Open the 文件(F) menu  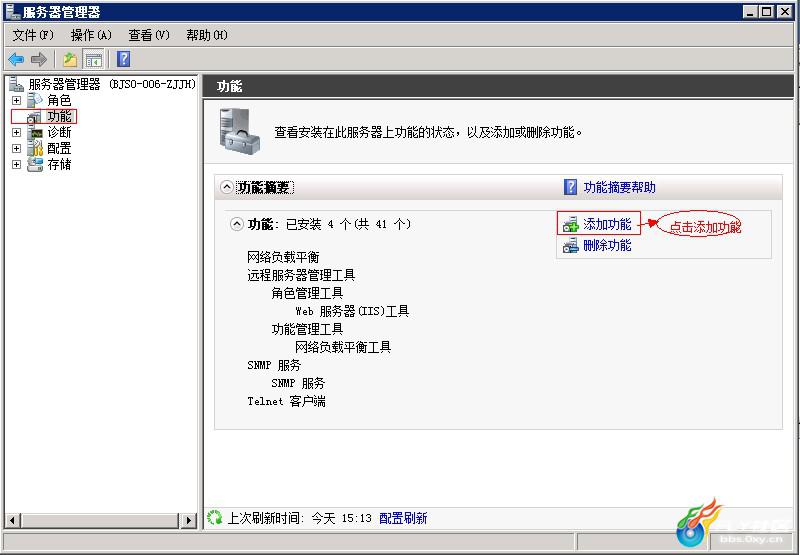coord(33,35)
